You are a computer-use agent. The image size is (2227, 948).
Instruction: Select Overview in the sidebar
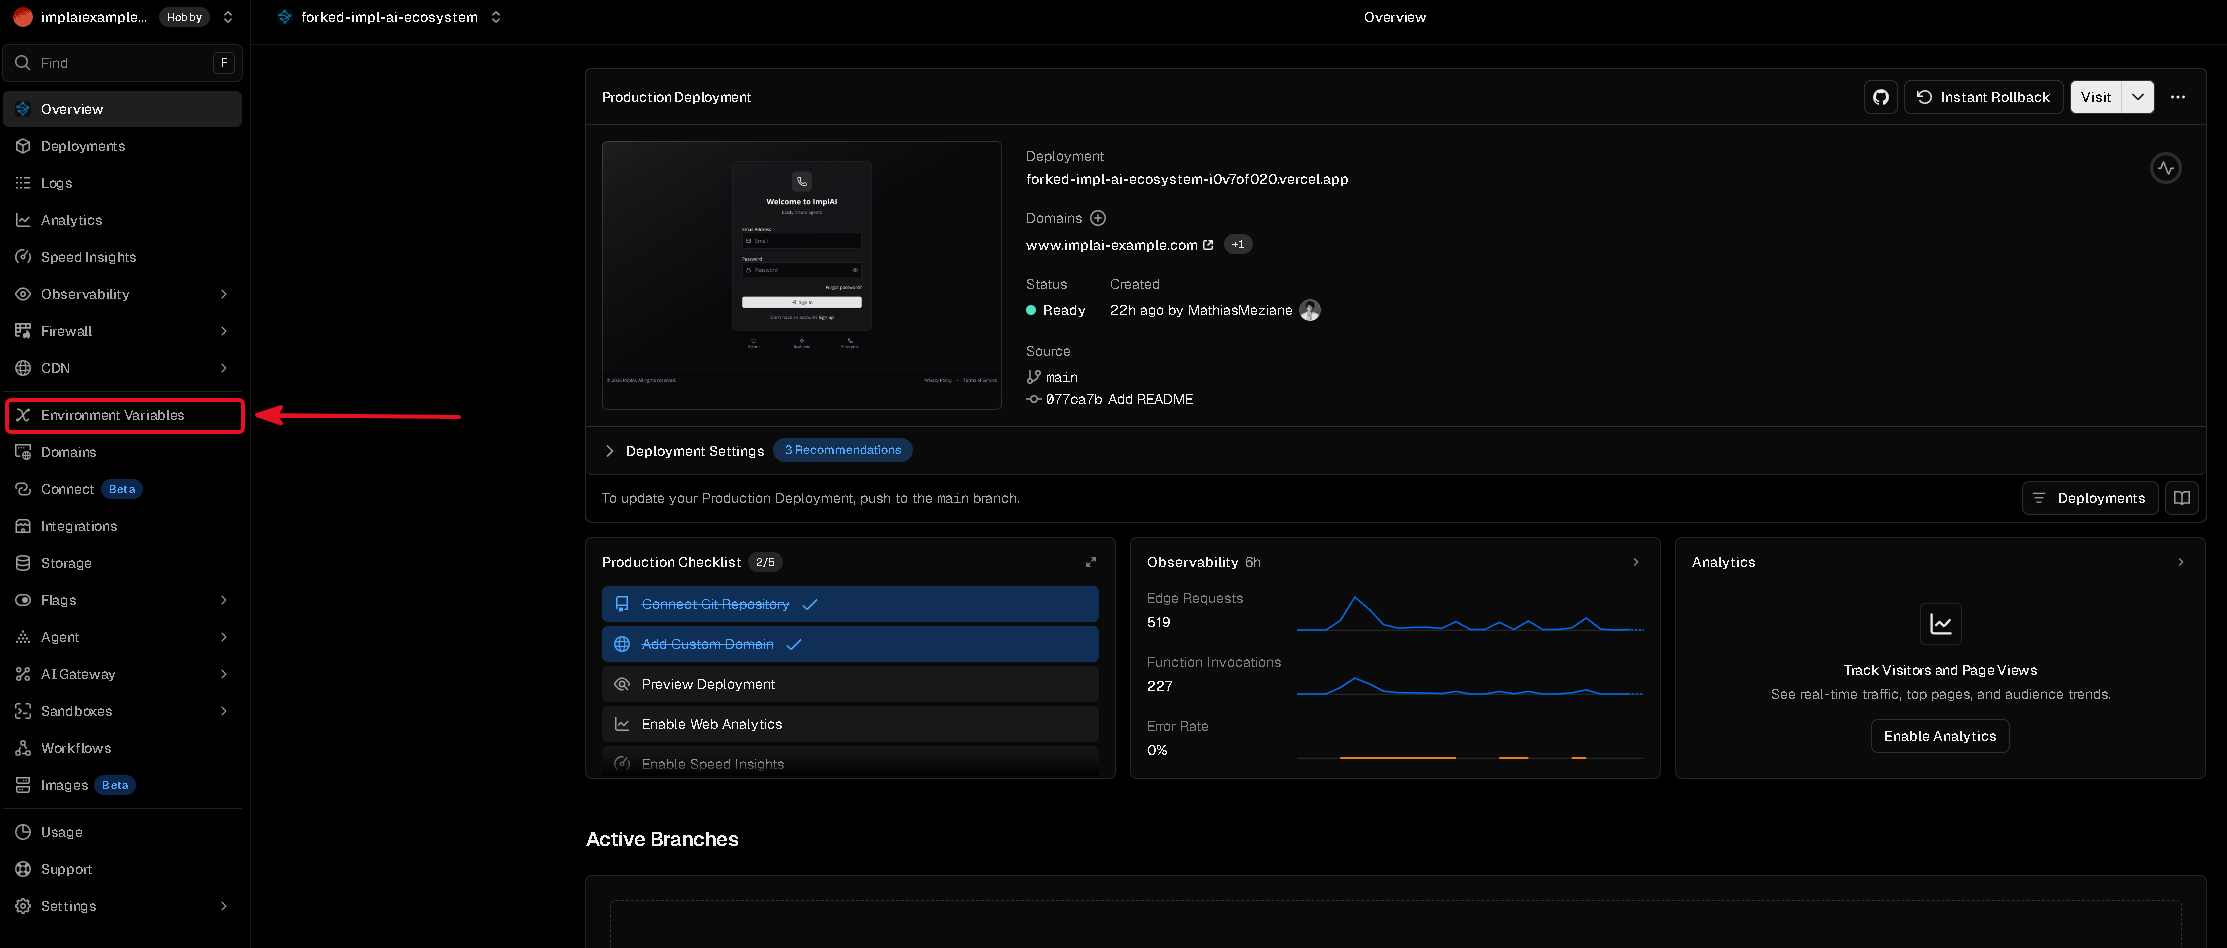[123, 109]
